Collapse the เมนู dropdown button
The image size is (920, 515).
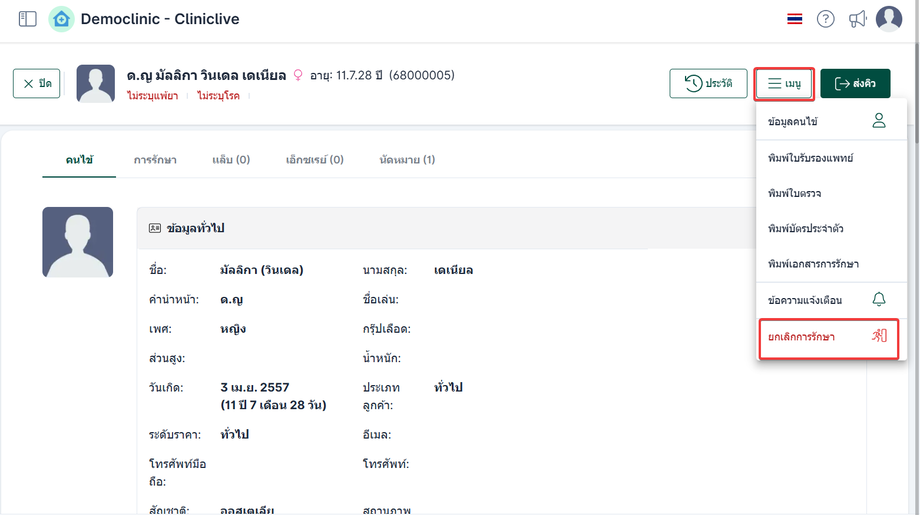coord(784,84)
